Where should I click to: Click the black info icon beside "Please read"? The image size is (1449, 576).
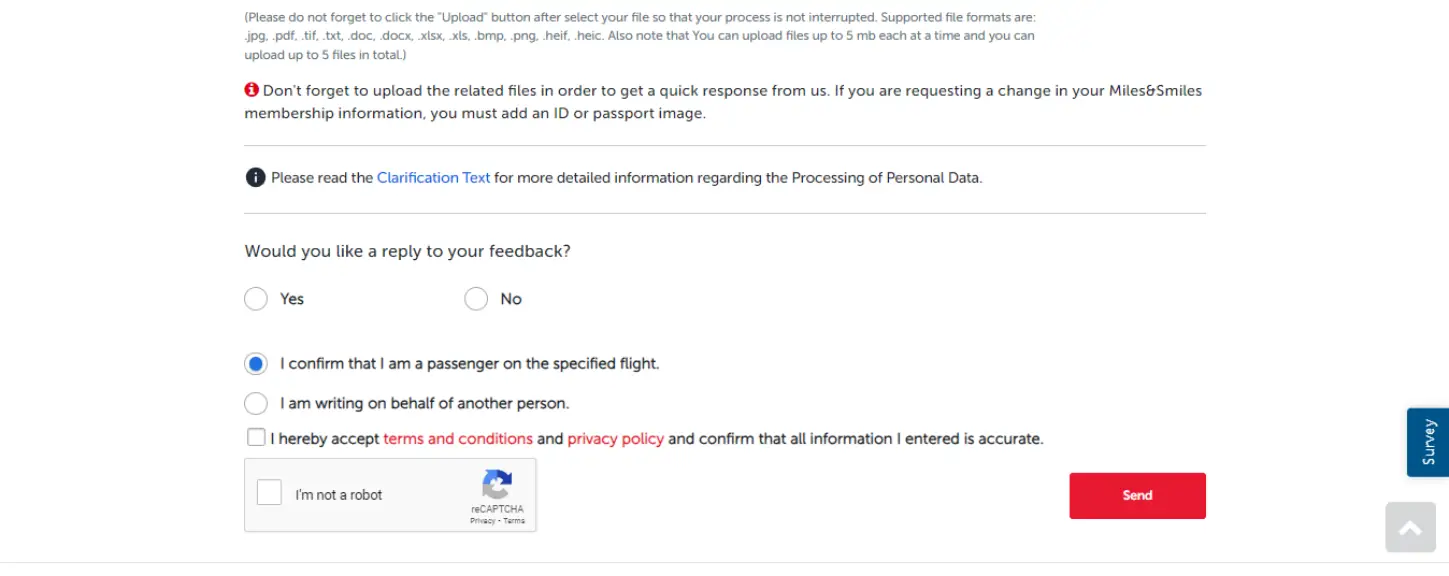[x=255, y=178]
